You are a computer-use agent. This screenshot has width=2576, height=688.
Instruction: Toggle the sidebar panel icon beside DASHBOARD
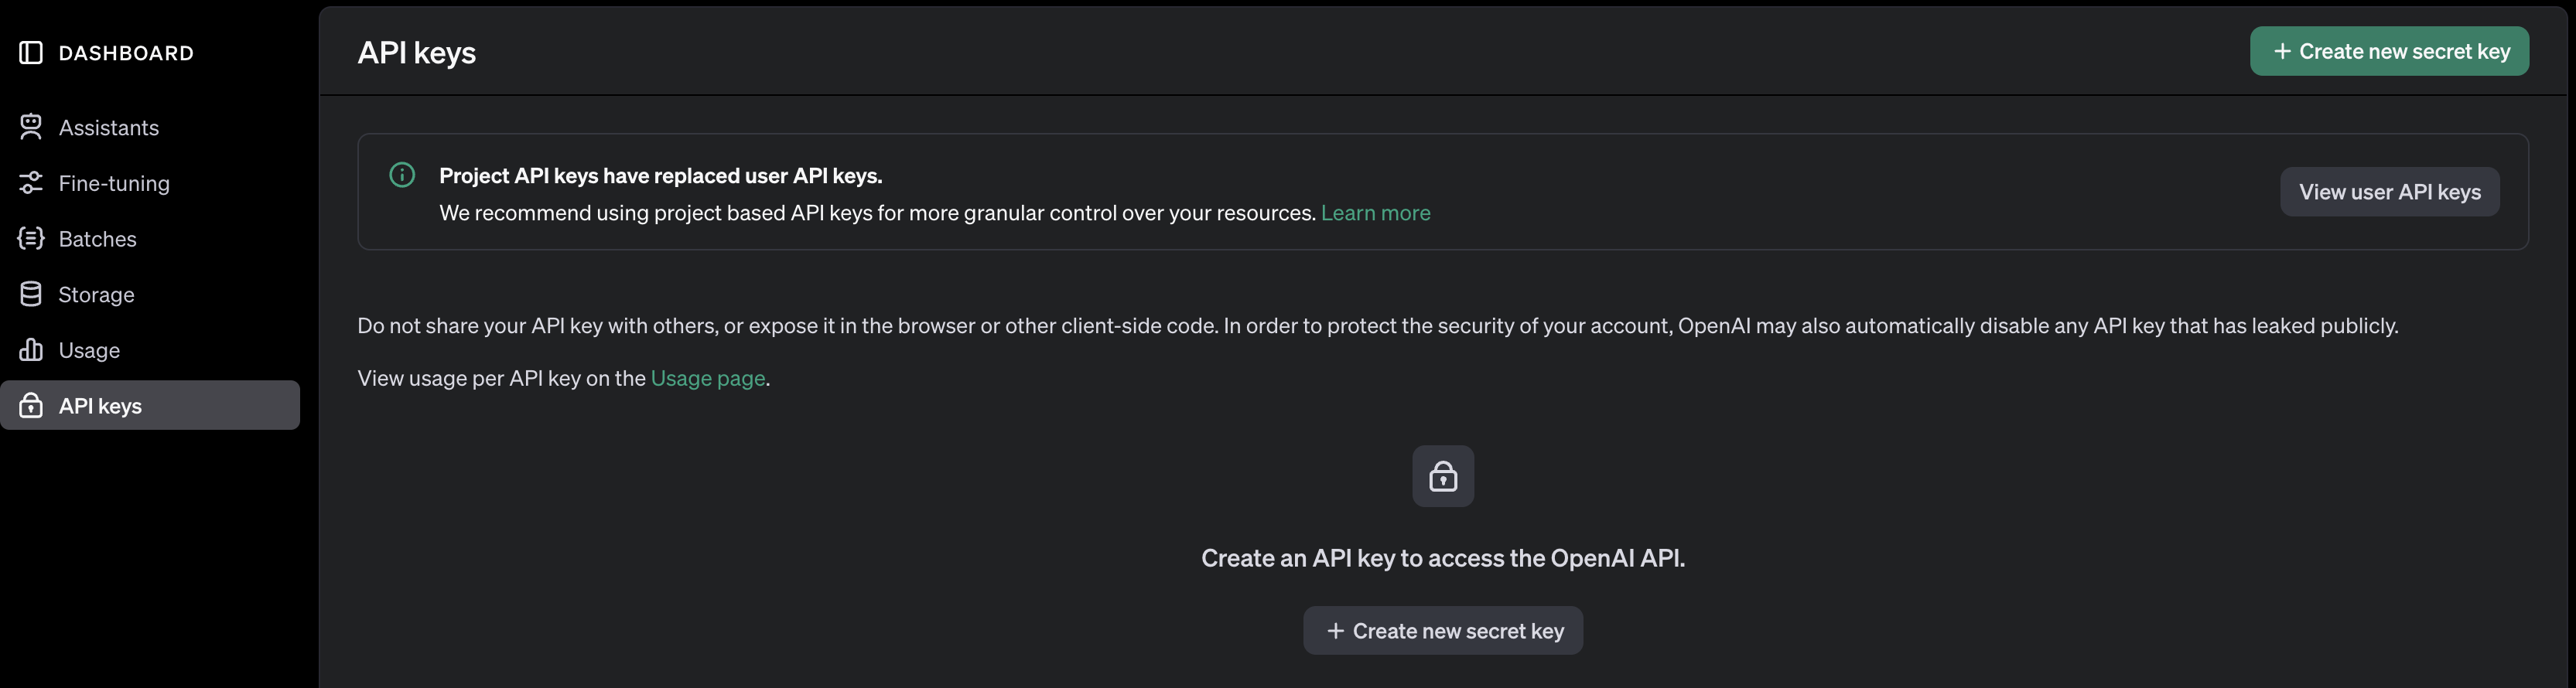[31, 53]
